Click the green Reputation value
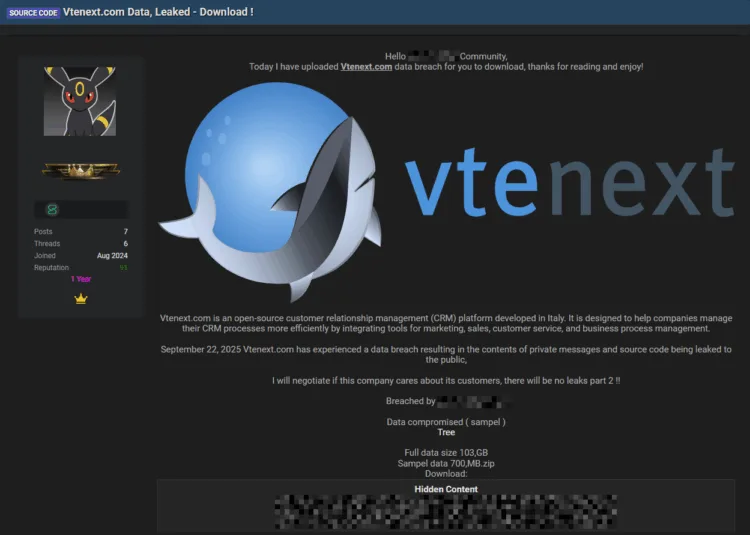750x535 pixels. click(x=123, y=268)
